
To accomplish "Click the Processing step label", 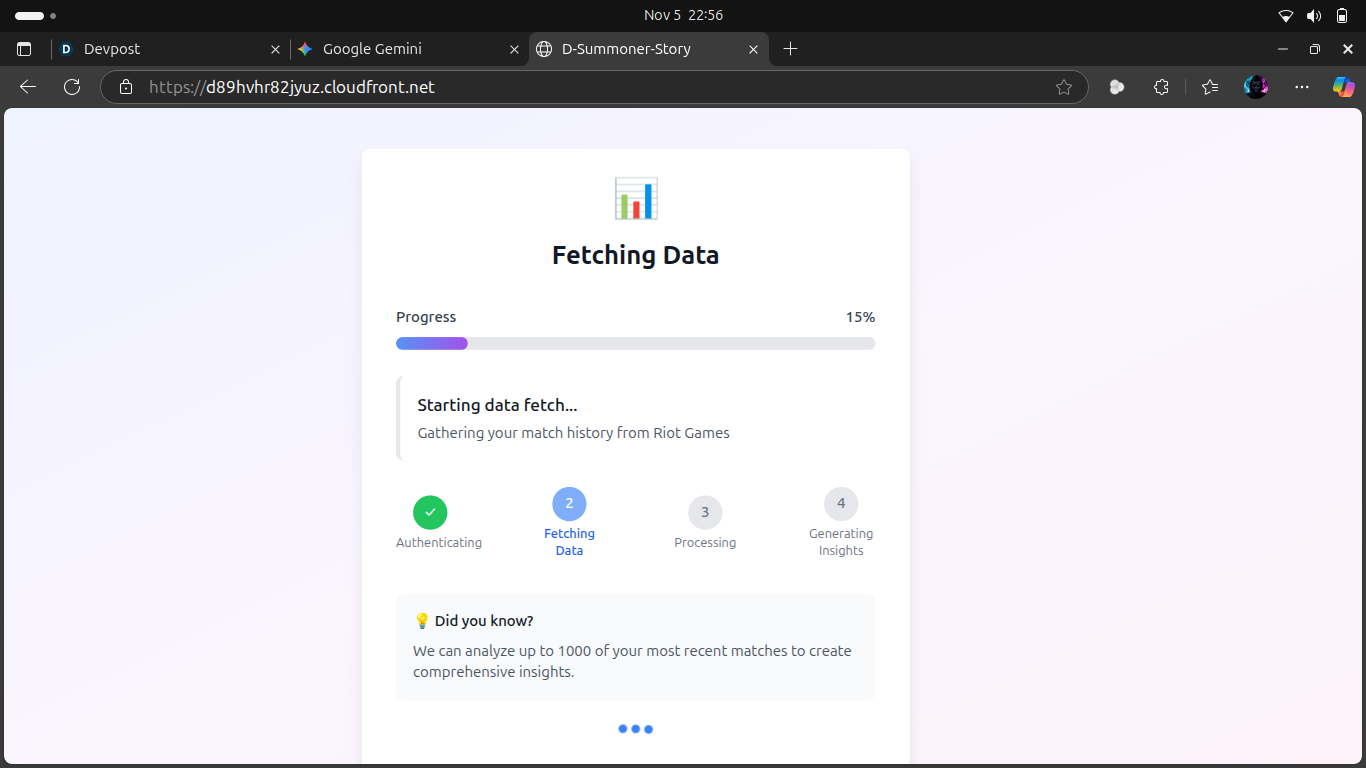I will 705,543.
